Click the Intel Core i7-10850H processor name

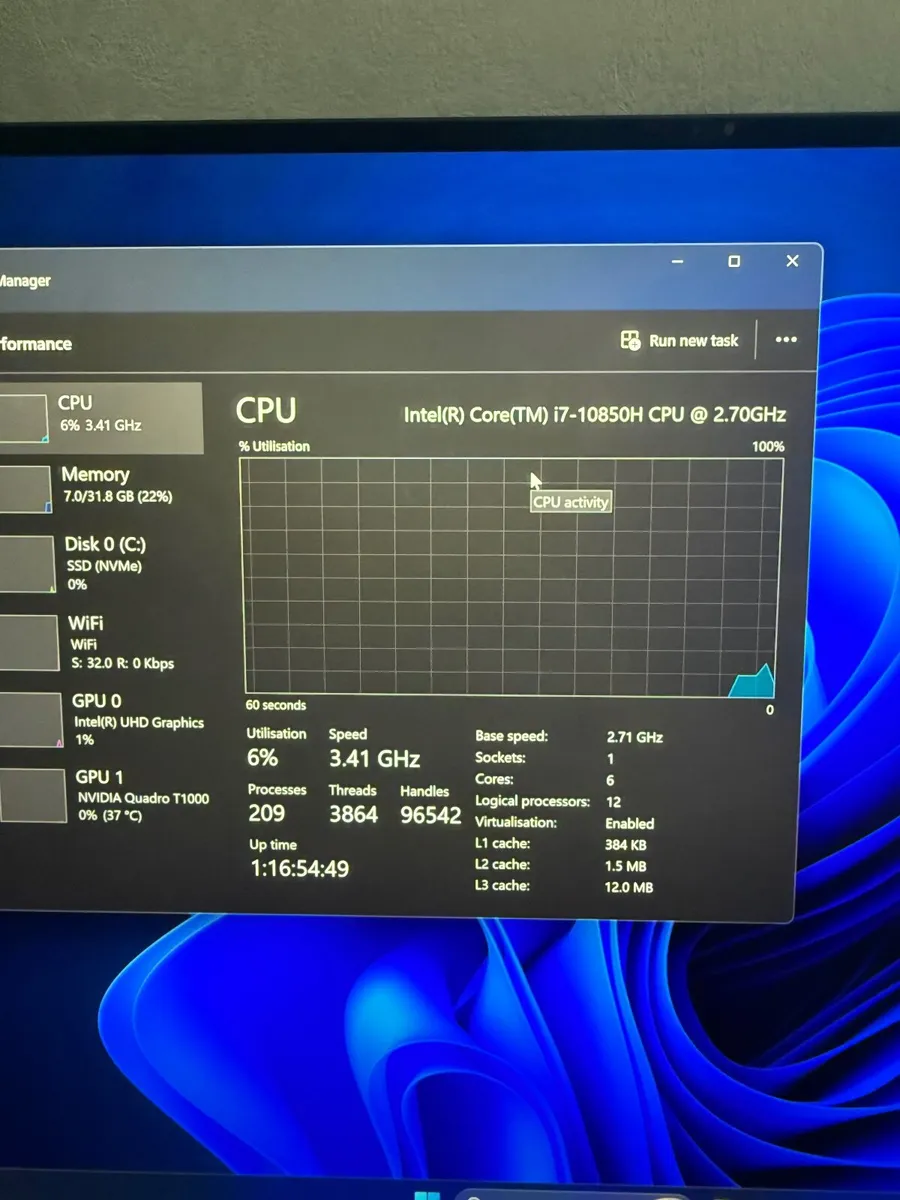click(x=595, y=414)
